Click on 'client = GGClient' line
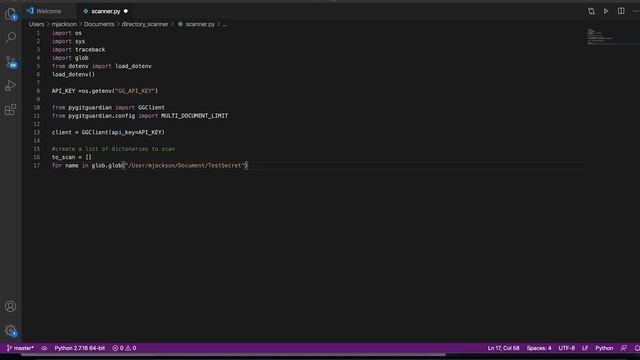640x360 pixels. point(108,132)
